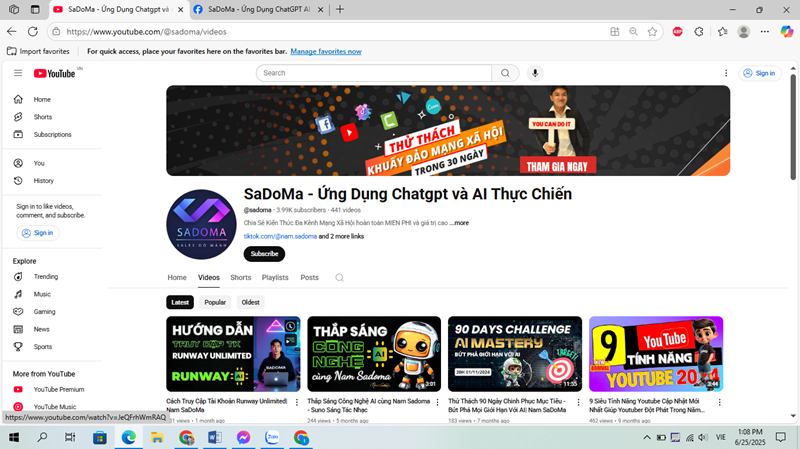Open the ABP adblock extension icon
The image size is (800, 449).
click(x=678, y=32)
